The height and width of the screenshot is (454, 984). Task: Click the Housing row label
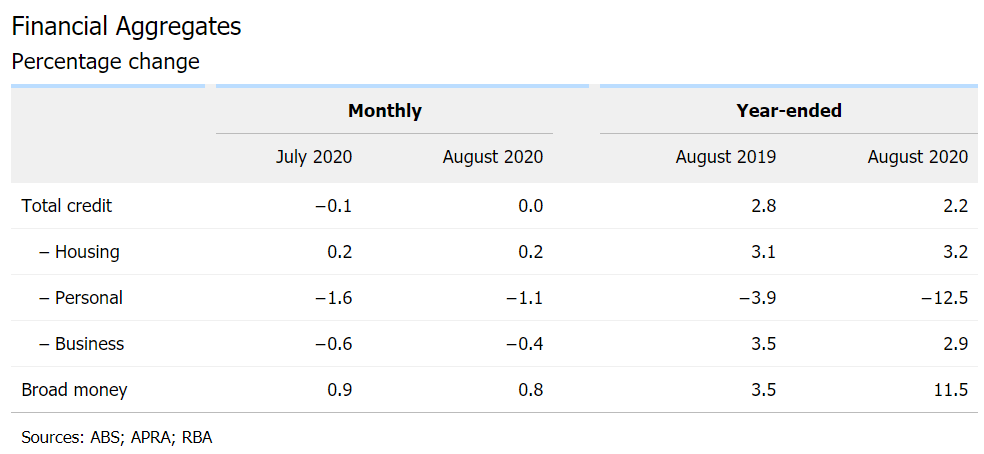[80, 252]
